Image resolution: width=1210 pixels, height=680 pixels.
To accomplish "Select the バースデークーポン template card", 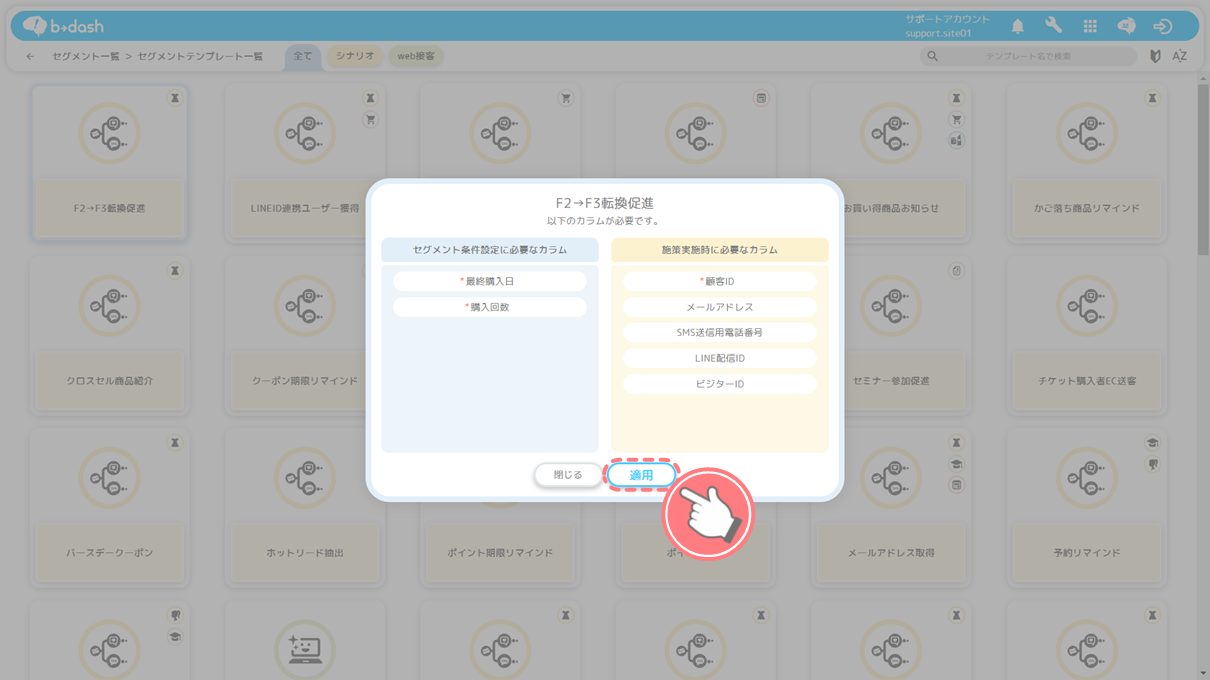I will [110, 507].
